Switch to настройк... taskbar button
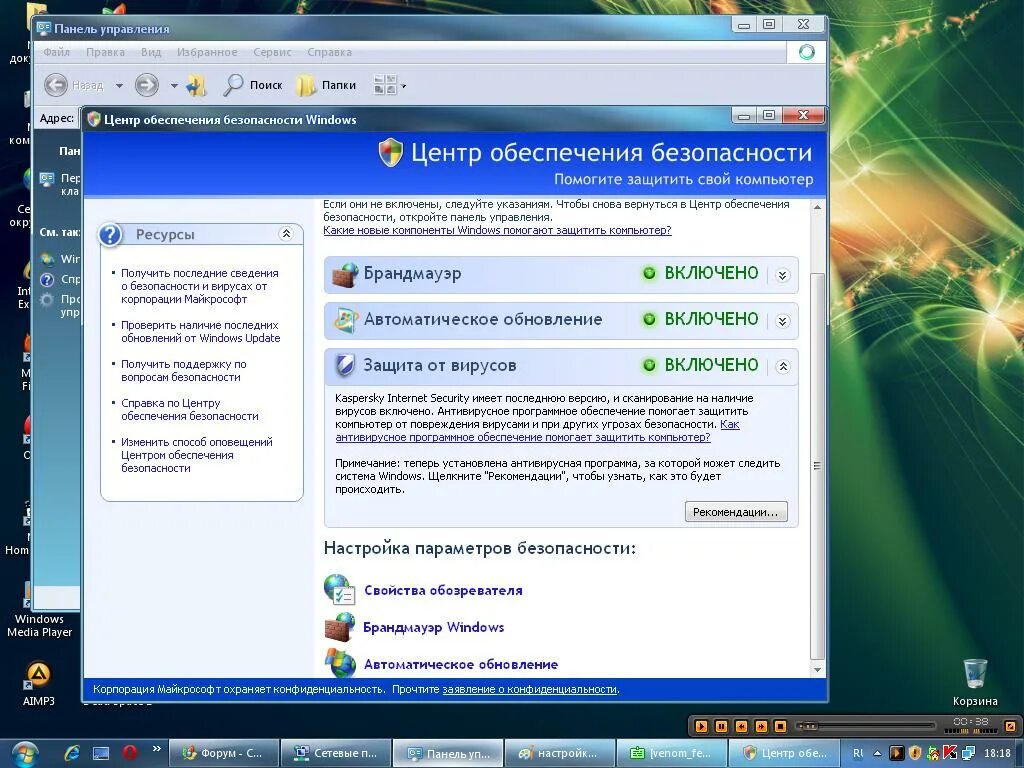This screenshot has height=768, width=1024. tap(560, 753)
